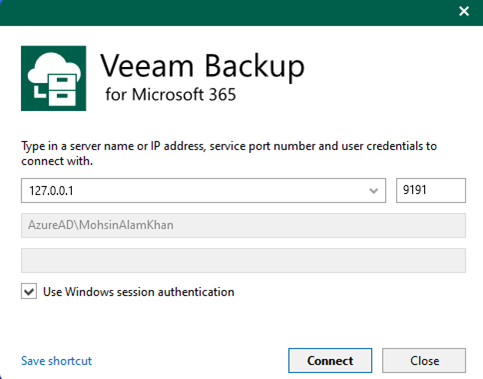Uncheck Use Windows session authentication checkbox
Screen dimensions: 483x379
(29, 291)
